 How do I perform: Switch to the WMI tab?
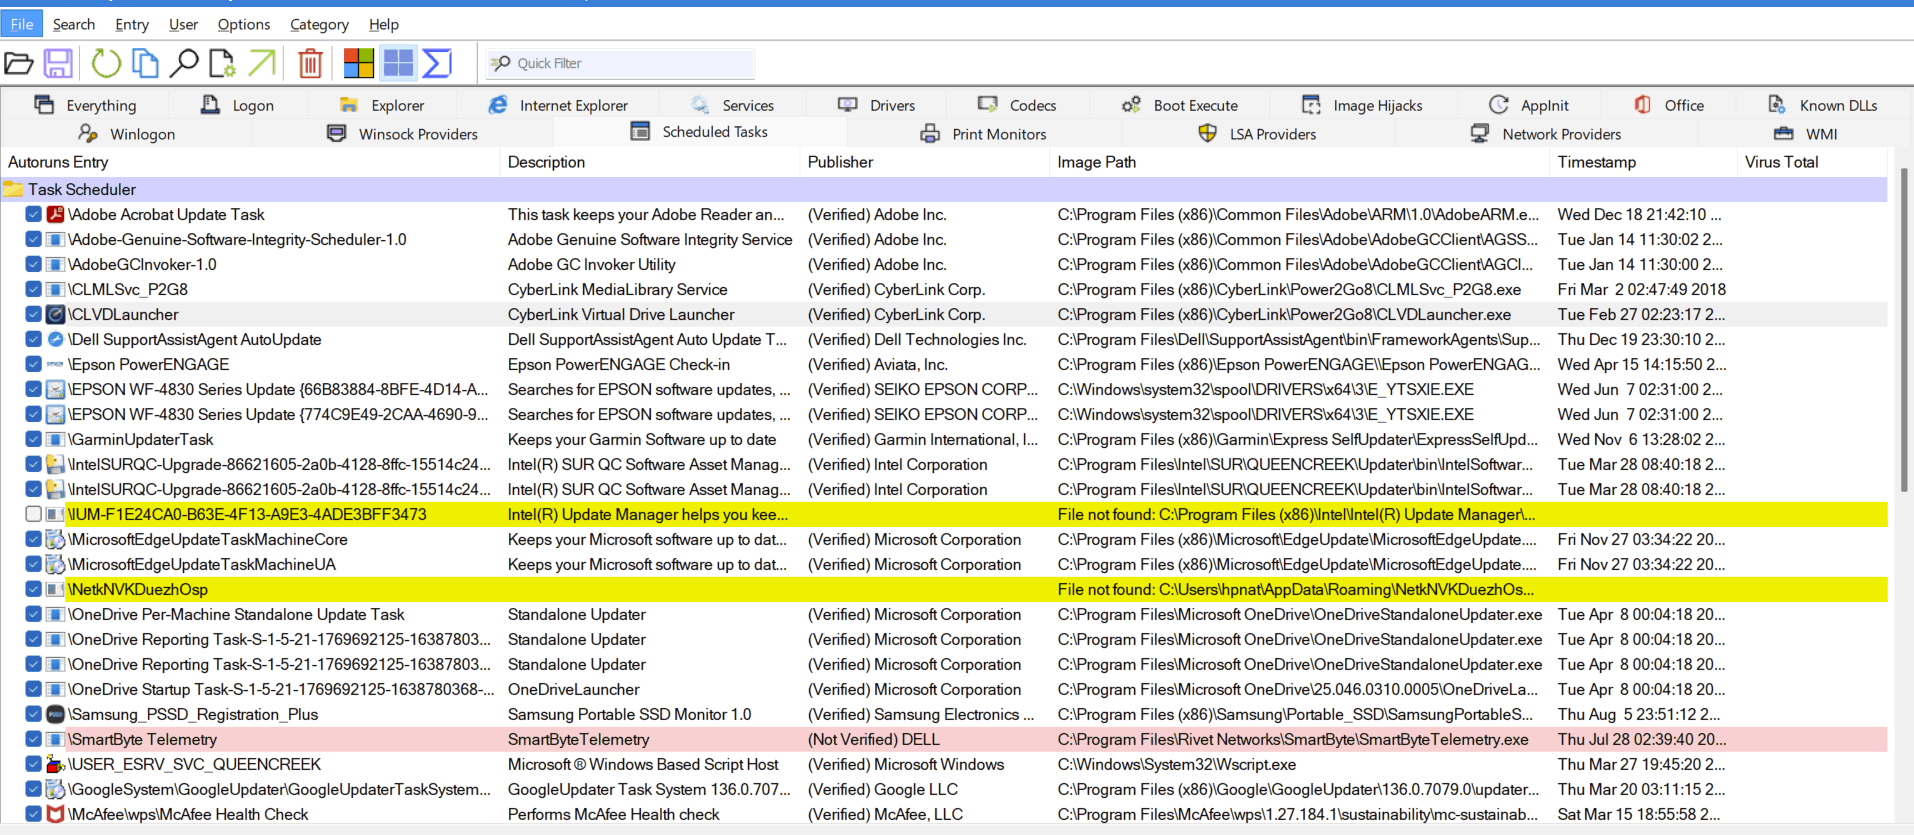[x=1806, y=134]
